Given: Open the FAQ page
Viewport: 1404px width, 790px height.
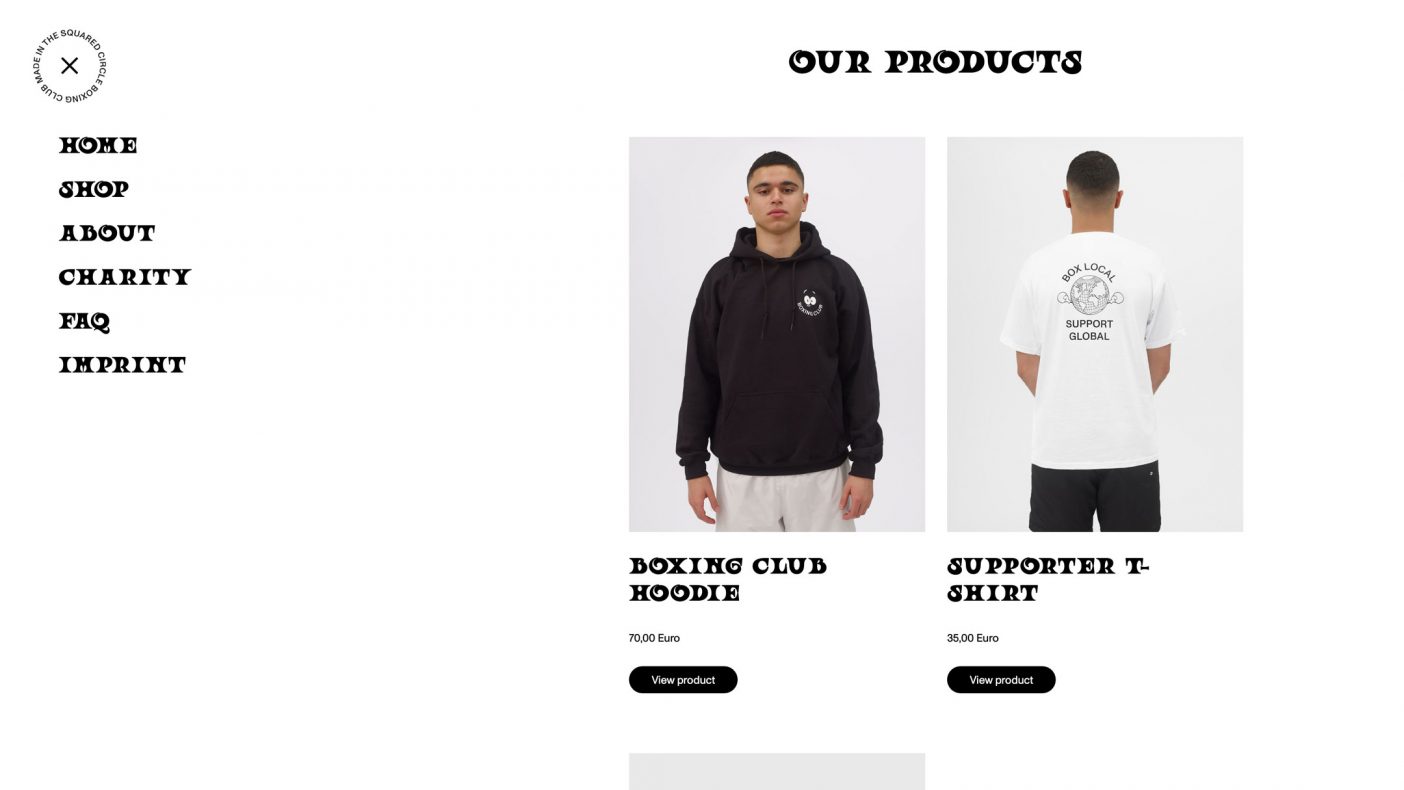Looking at the screenshot, I should coord(84,321).
